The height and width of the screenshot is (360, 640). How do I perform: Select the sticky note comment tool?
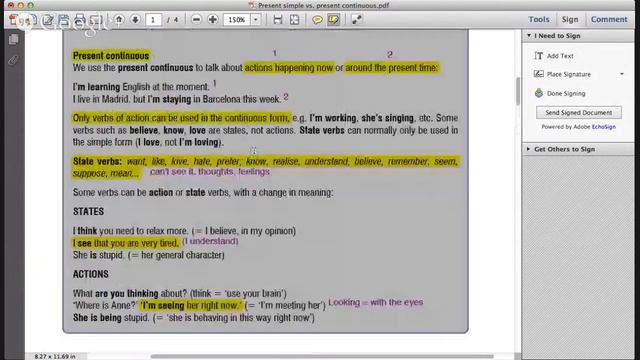click(317, 19)
